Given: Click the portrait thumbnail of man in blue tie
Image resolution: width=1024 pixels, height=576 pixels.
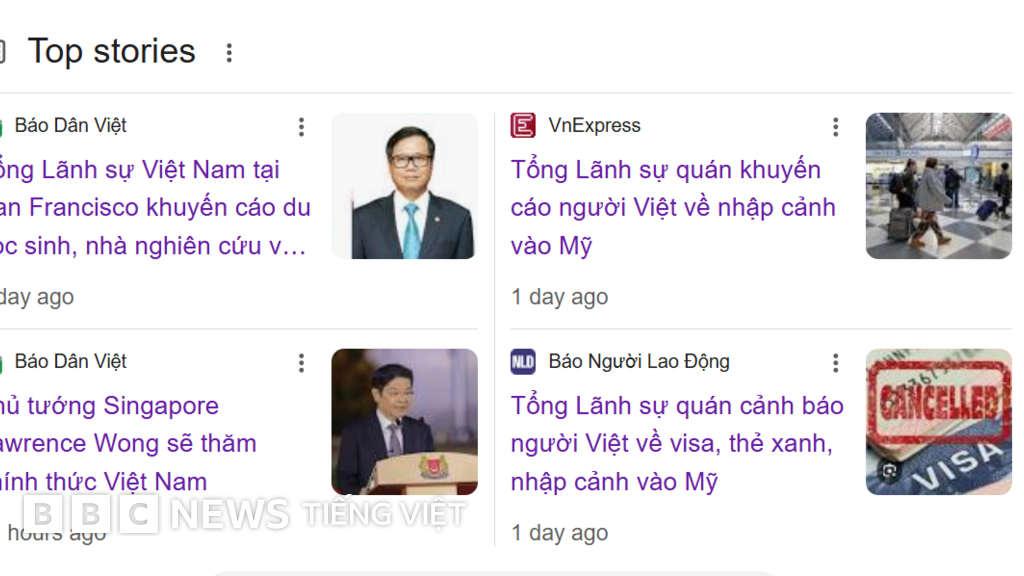Looking at the screenshot, I should pos(405,186).
